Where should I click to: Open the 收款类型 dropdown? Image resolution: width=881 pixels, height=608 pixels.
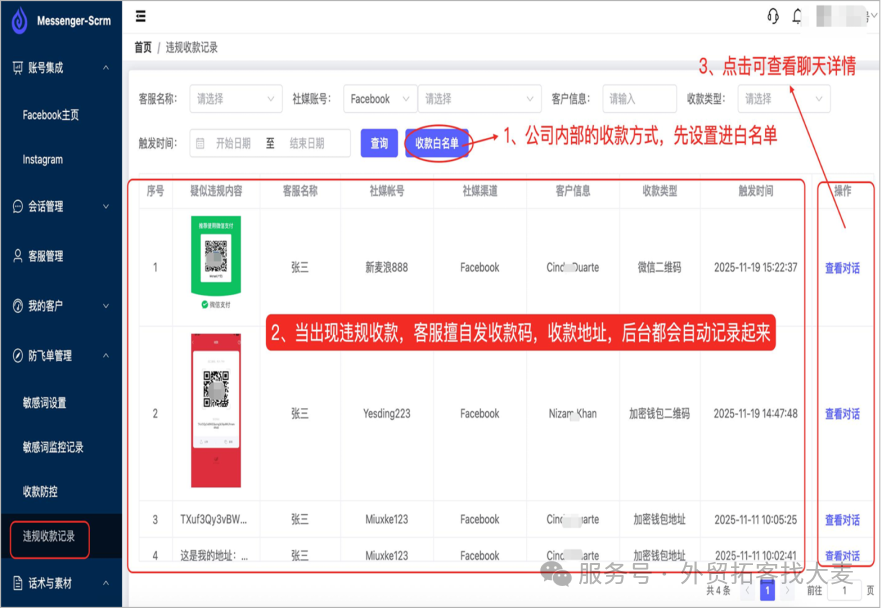tap(784, 99)
